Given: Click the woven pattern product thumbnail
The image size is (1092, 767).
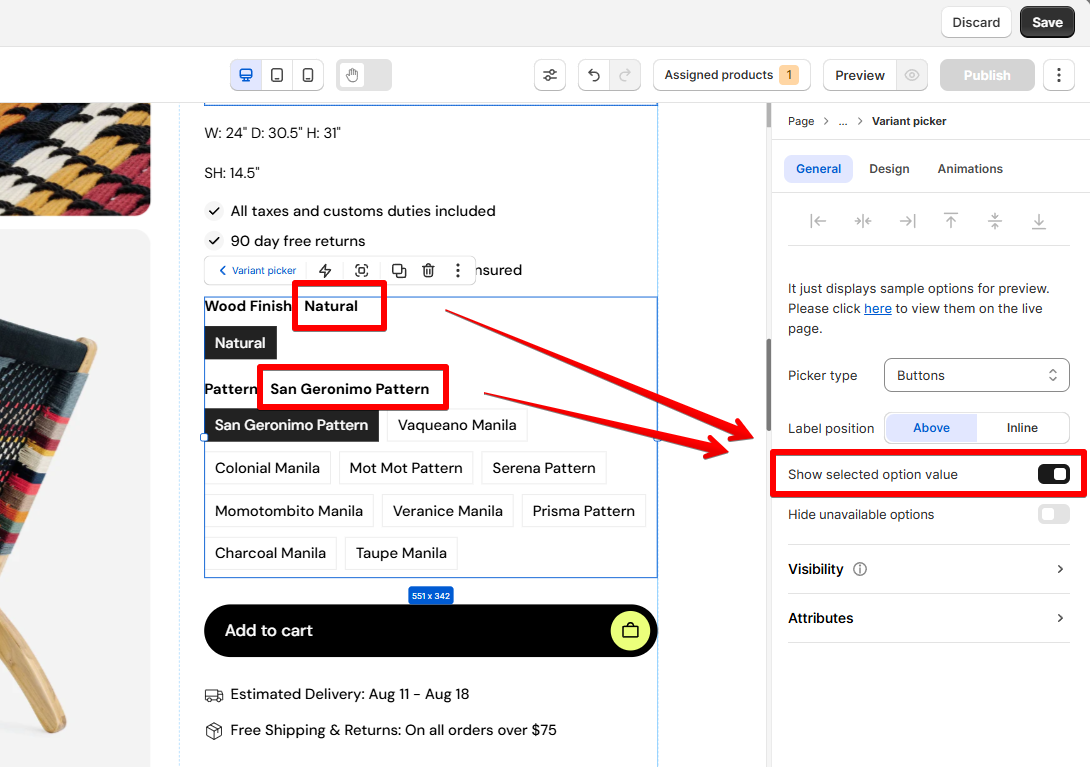Looking at the screenshot, I should coord(75,159).
